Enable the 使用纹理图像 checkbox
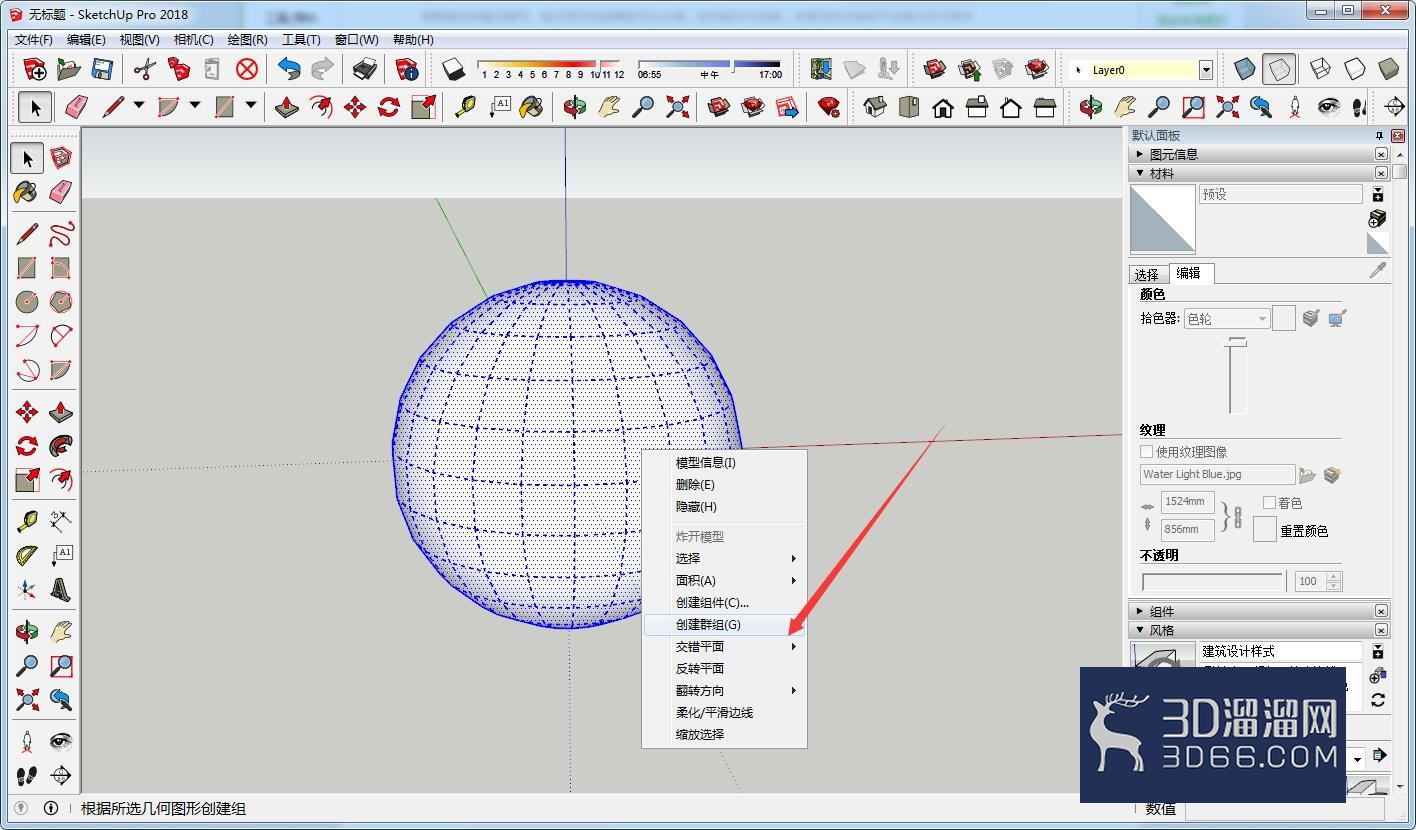The width and height of the screenshot is (1416, 830). [1147, 452]
